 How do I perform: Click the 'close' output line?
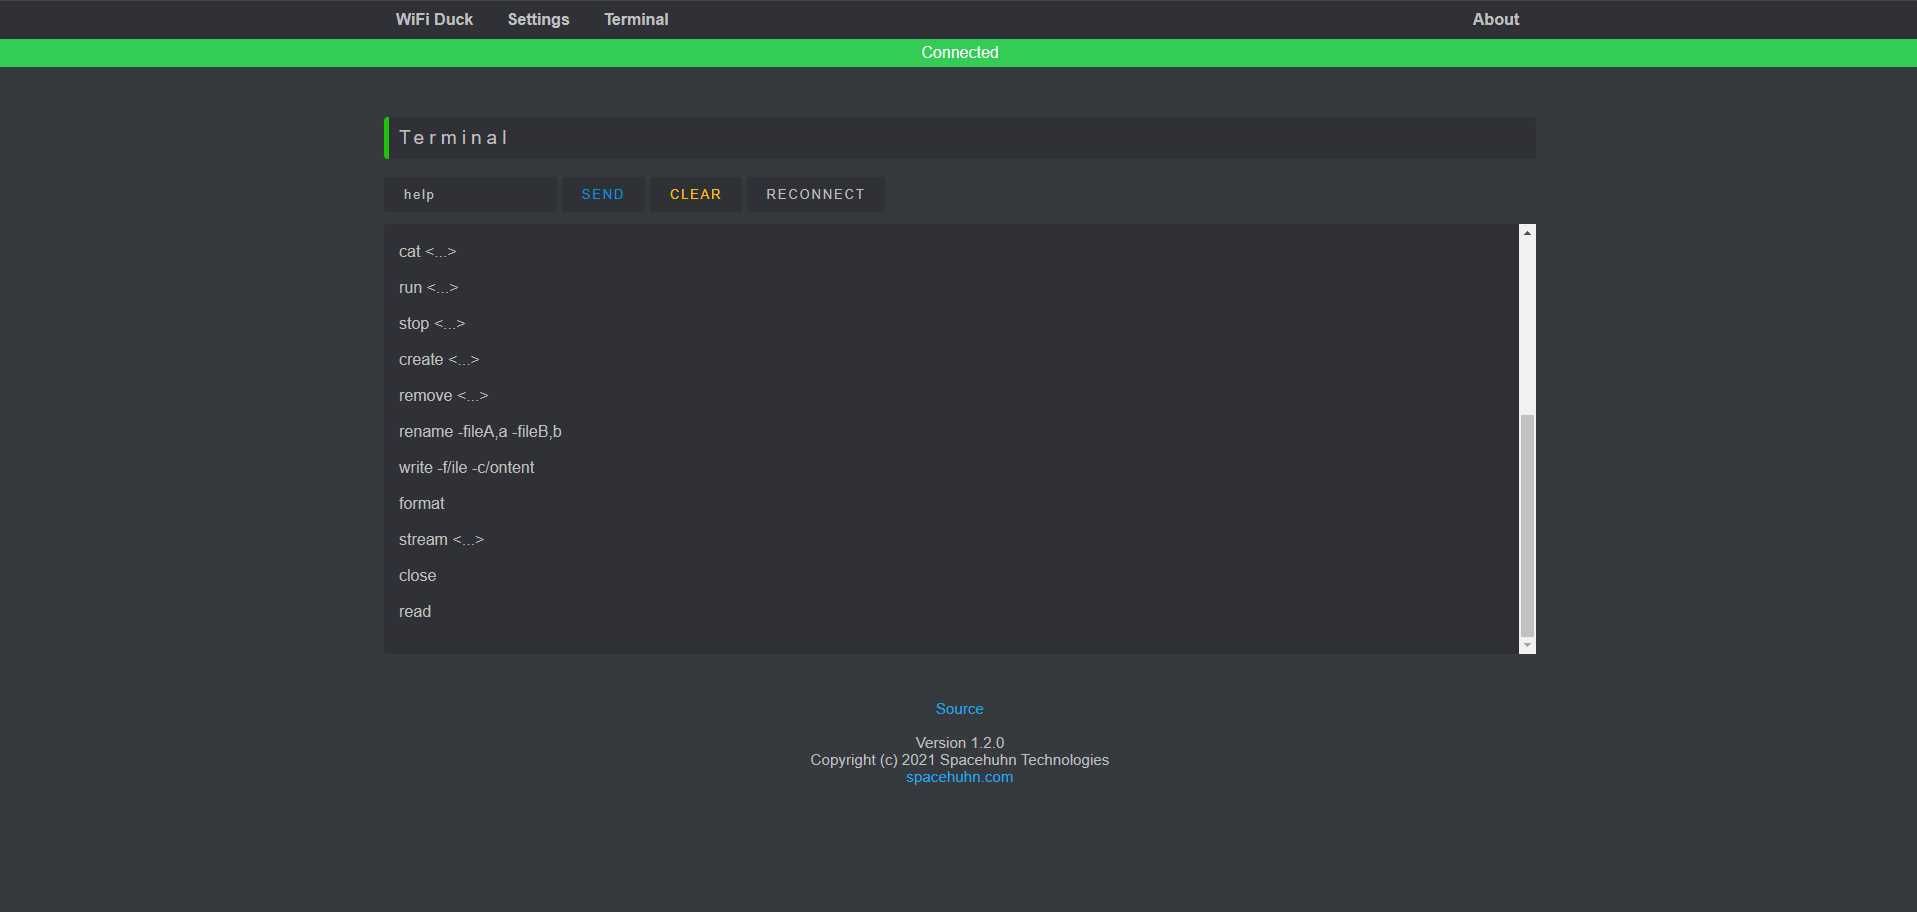(x=417, y=576)
